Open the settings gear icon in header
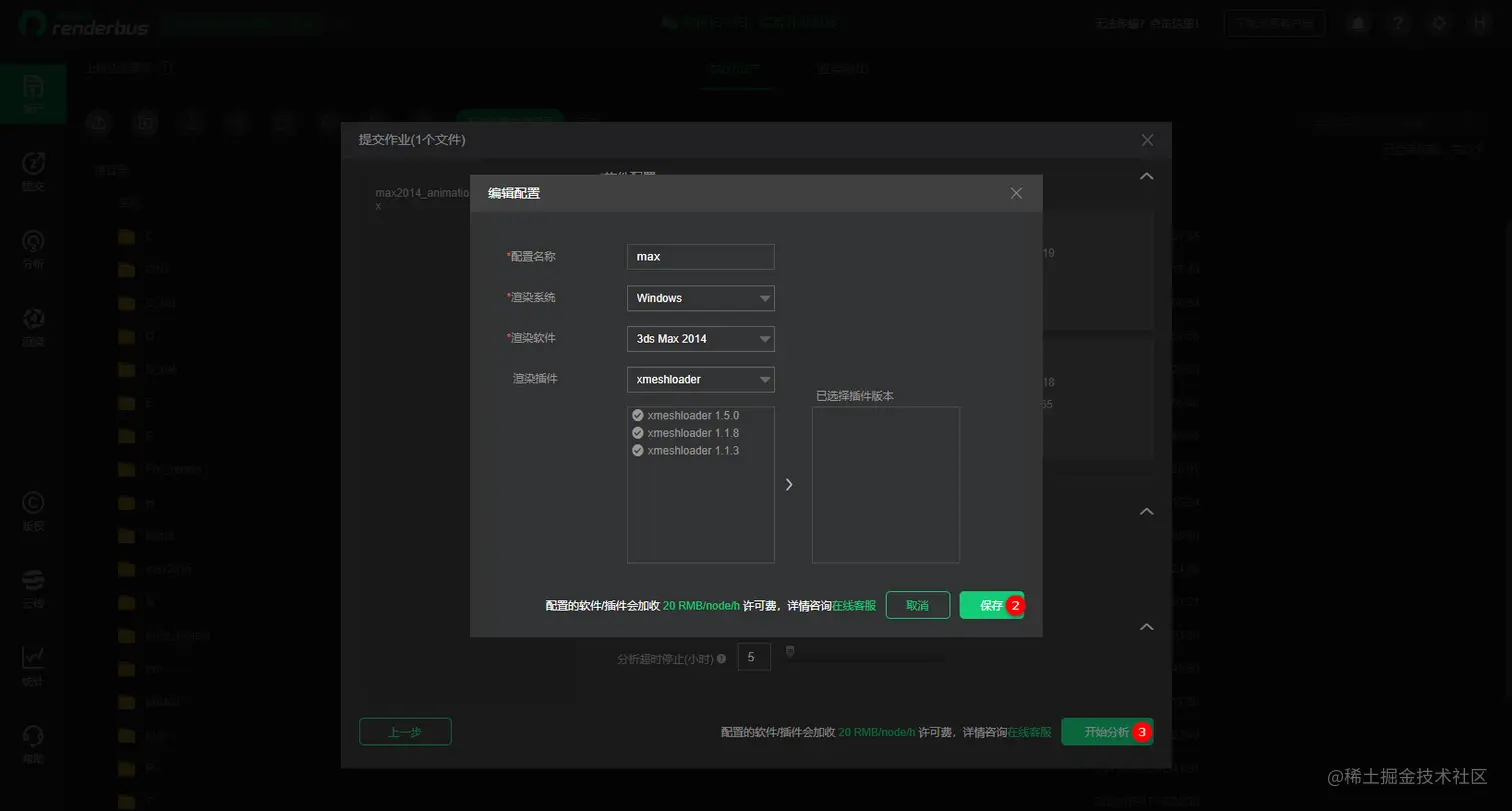 tap(1439, 23)
